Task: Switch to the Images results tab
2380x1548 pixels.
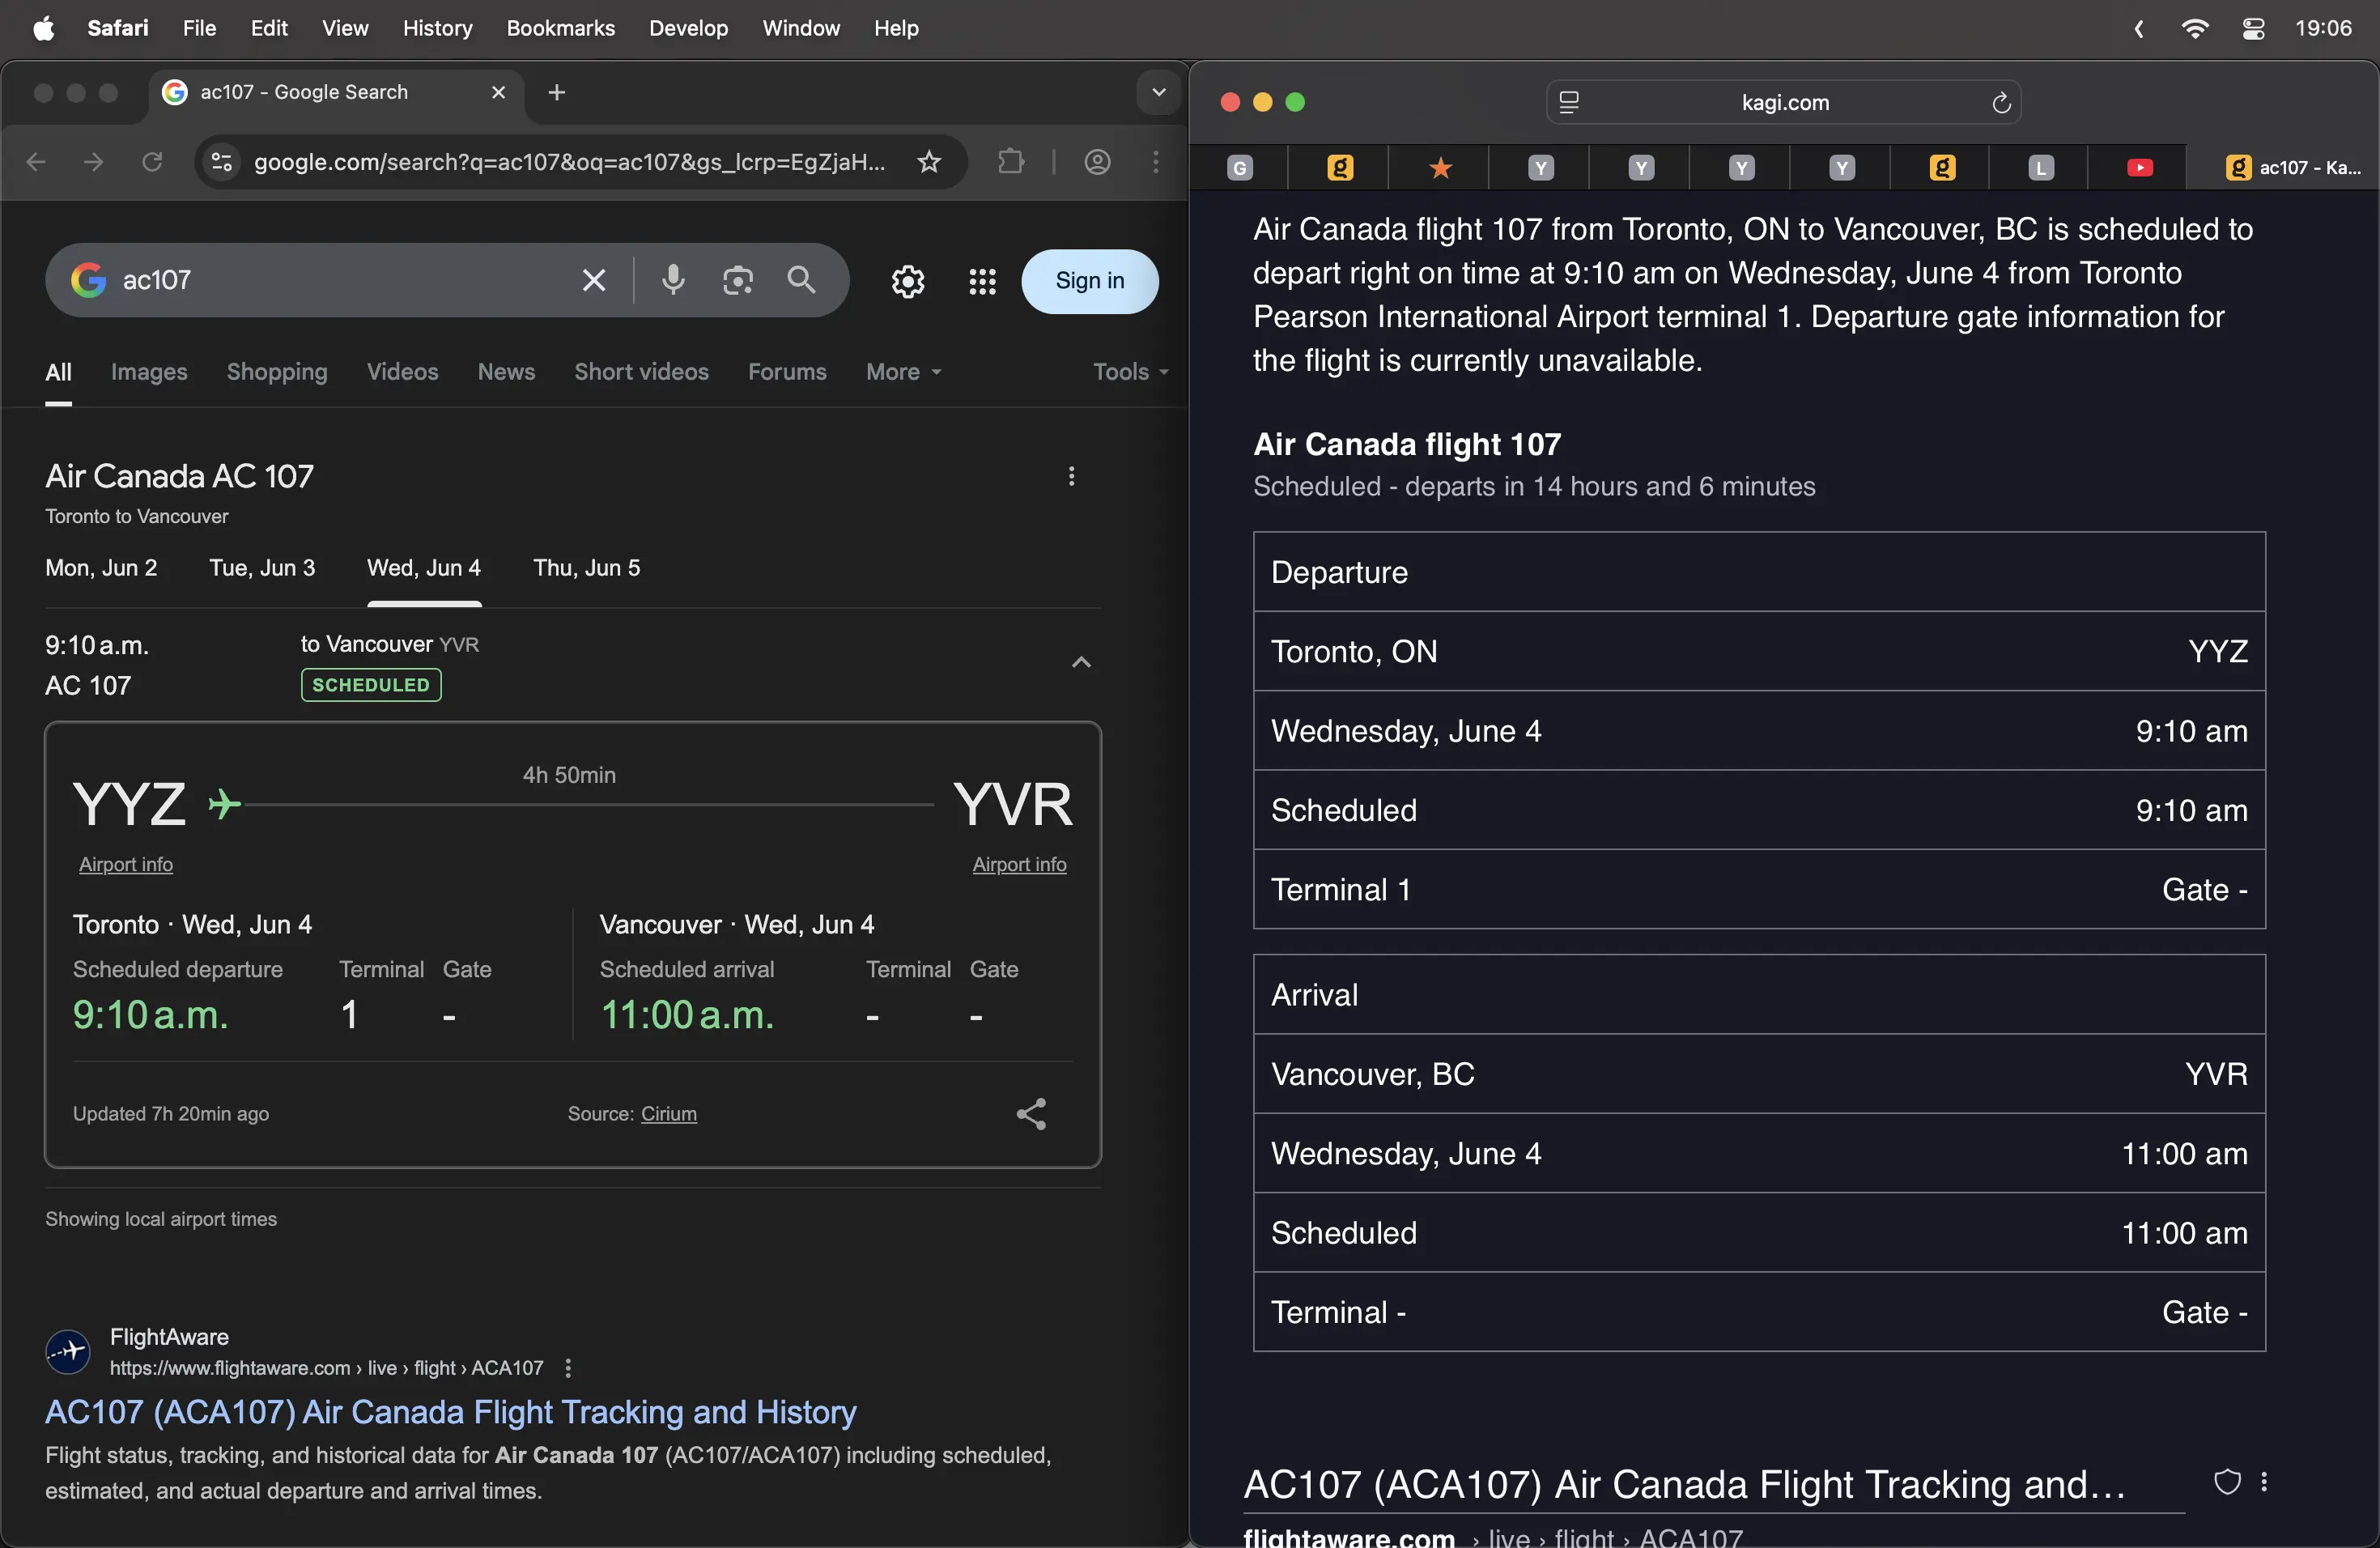Action: 149,372
